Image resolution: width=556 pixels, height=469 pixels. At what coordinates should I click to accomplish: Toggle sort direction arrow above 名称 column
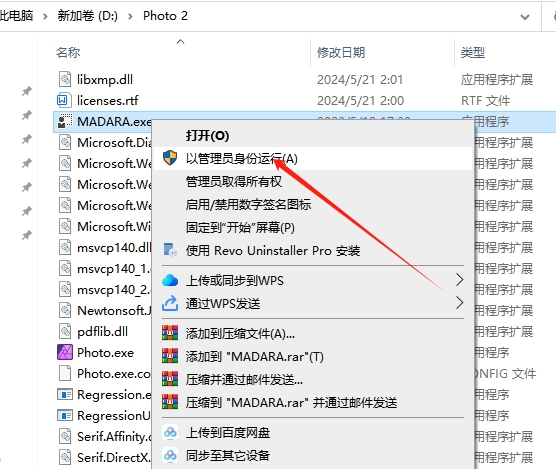tap(180, 41)
